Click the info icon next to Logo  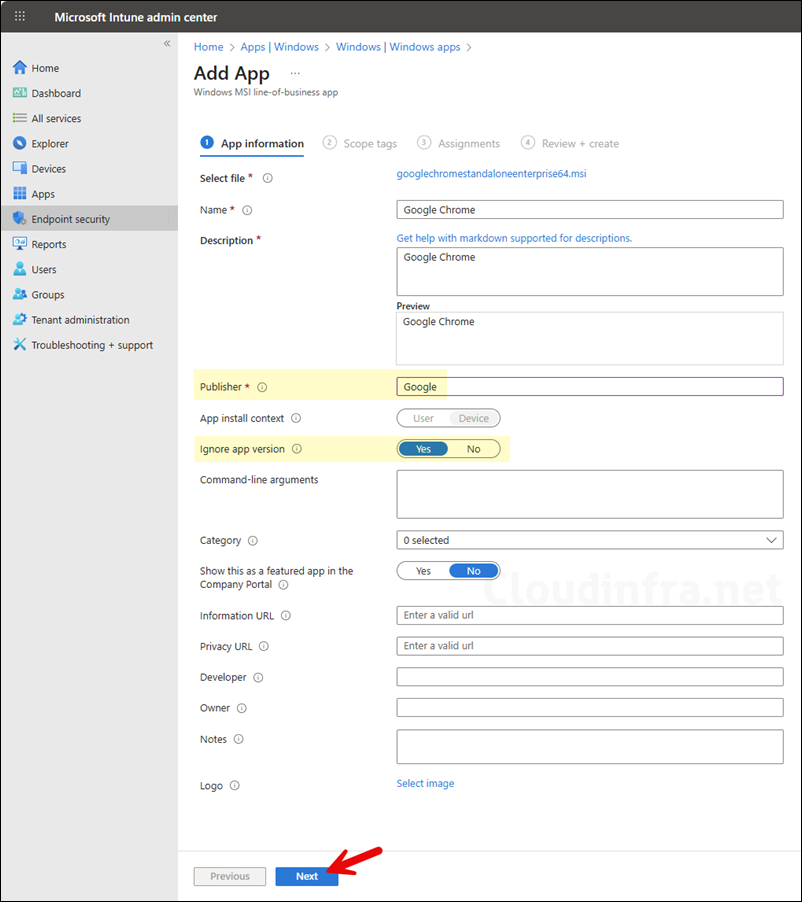click(235, 786)
